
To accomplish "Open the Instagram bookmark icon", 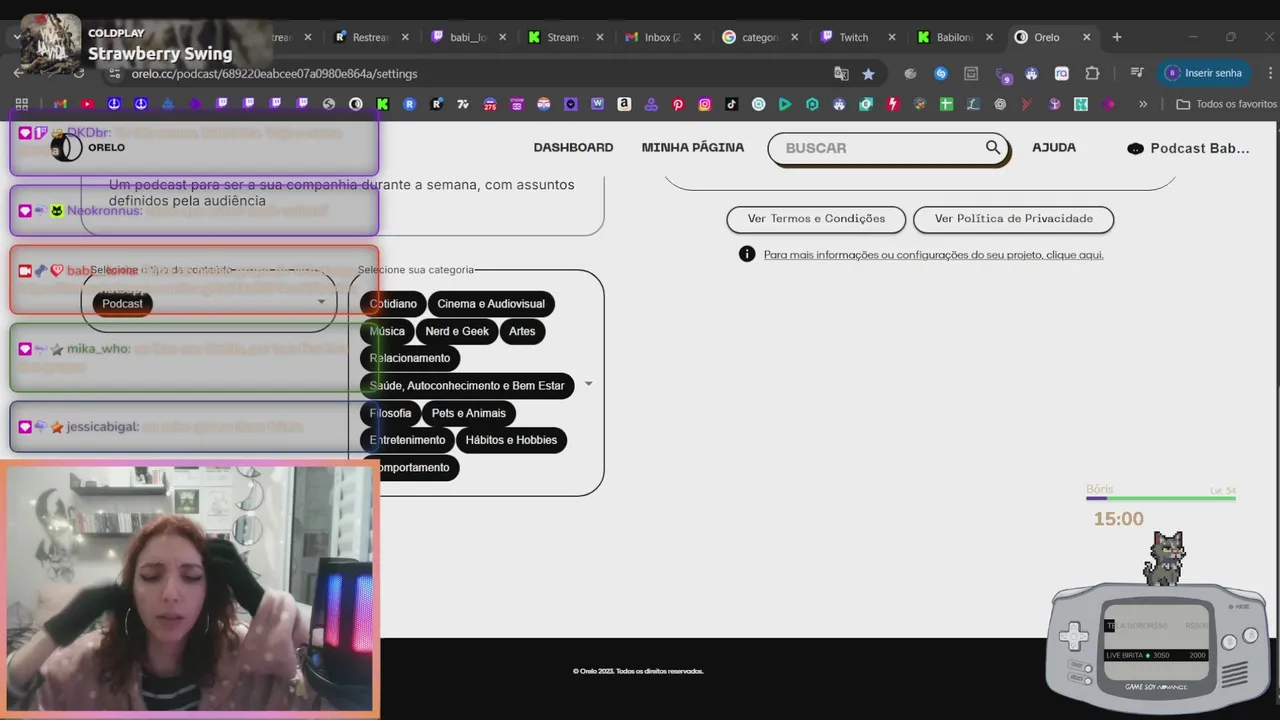I will [x=705, y=104].
